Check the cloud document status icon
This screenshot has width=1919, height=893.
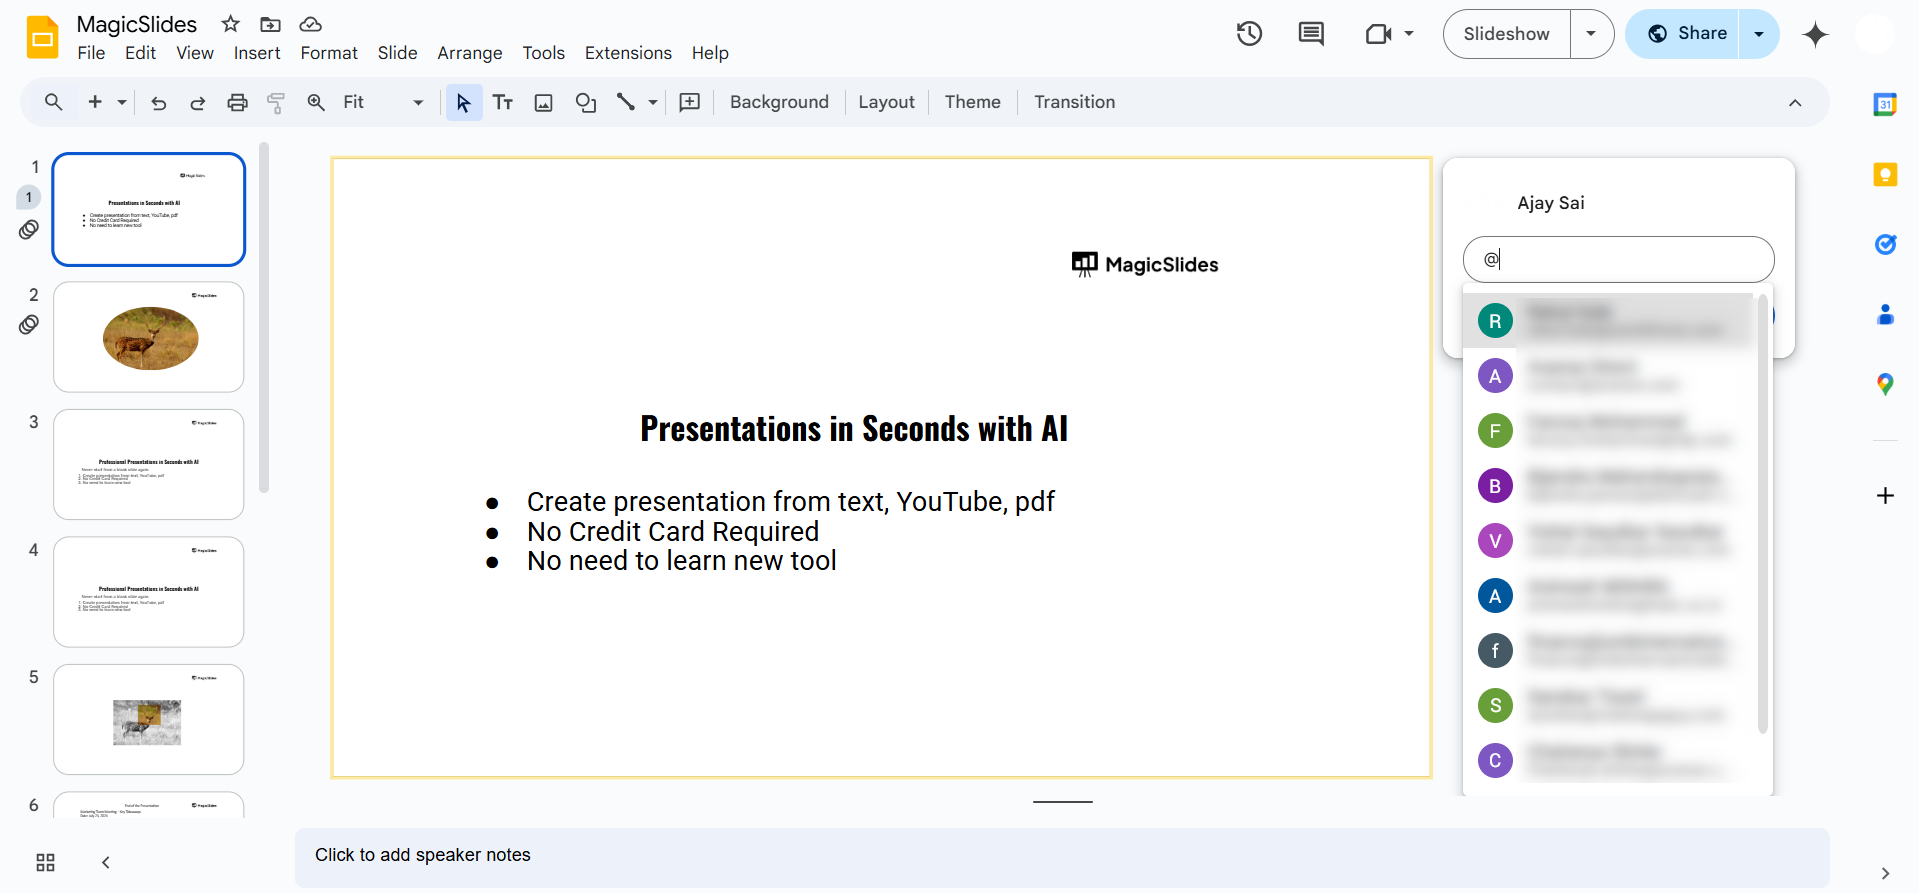click(x=311, y=24)
